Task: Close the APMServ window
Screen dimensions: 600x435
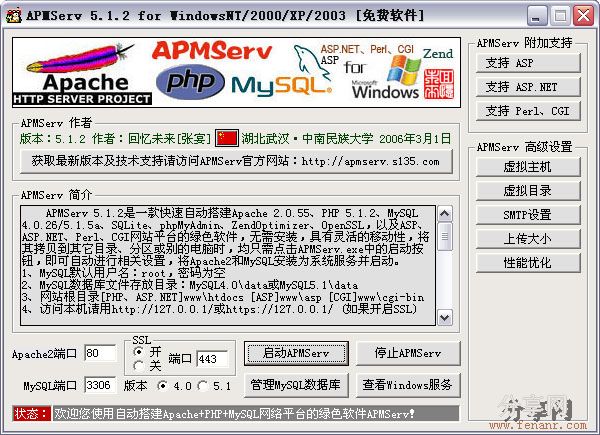Action: click(583, 16)
